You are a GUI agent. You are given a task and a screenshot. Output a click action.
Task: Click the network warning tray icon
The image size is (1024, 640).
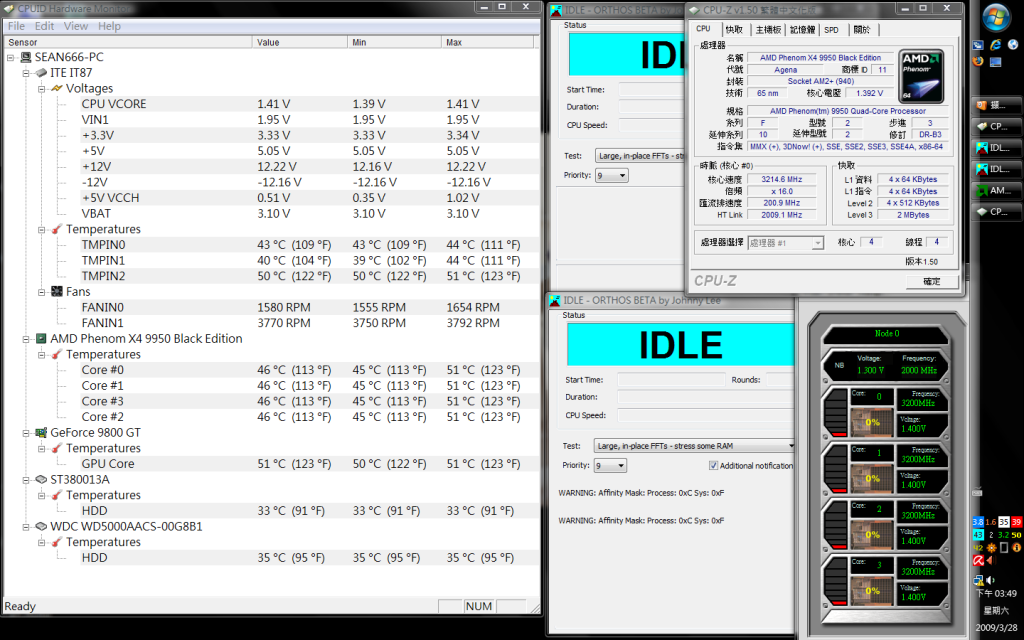coord(978,580)
